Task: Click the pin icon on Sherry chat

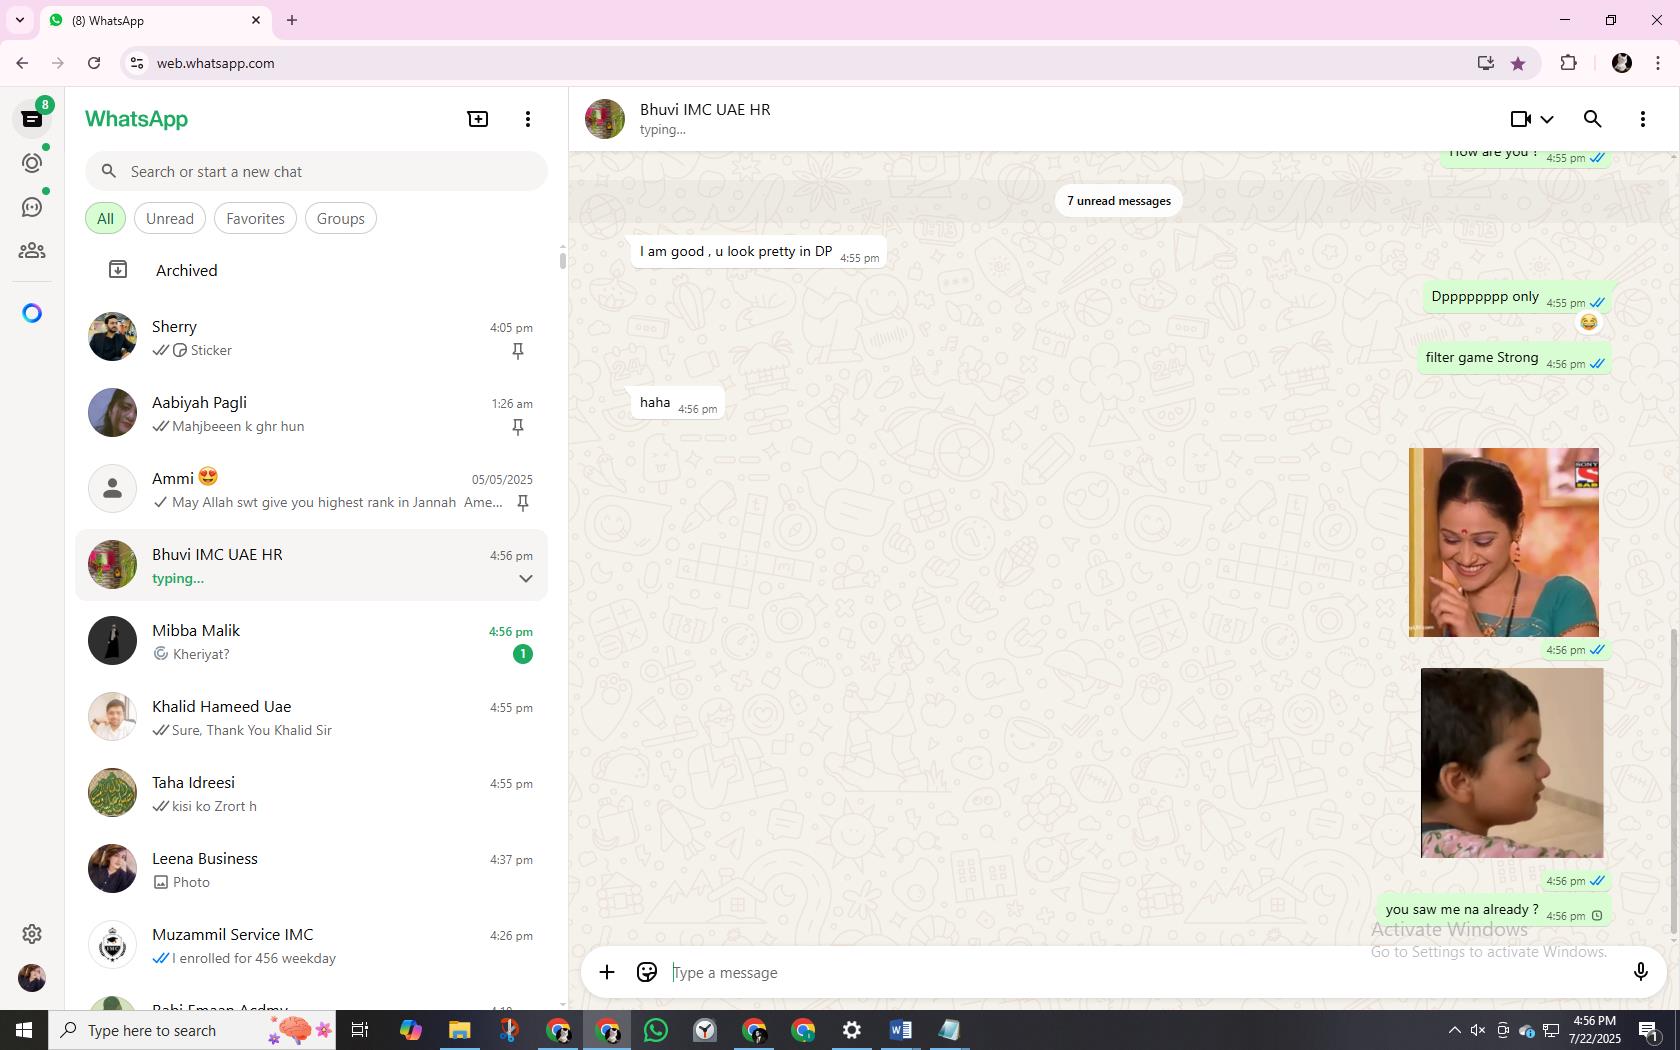Action: [518, 351]
